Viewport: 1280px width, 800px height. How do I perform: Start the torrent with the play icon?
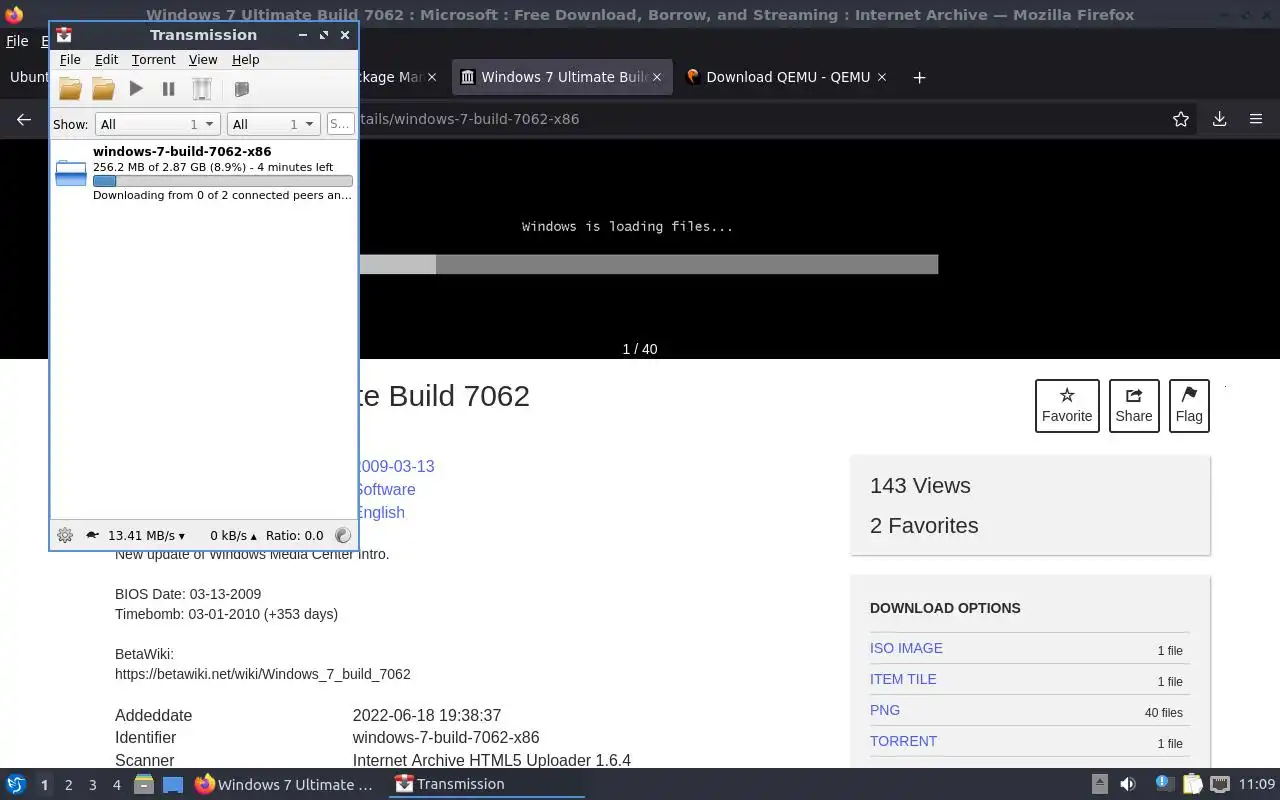pyautogui.click(x=136, y=89)
